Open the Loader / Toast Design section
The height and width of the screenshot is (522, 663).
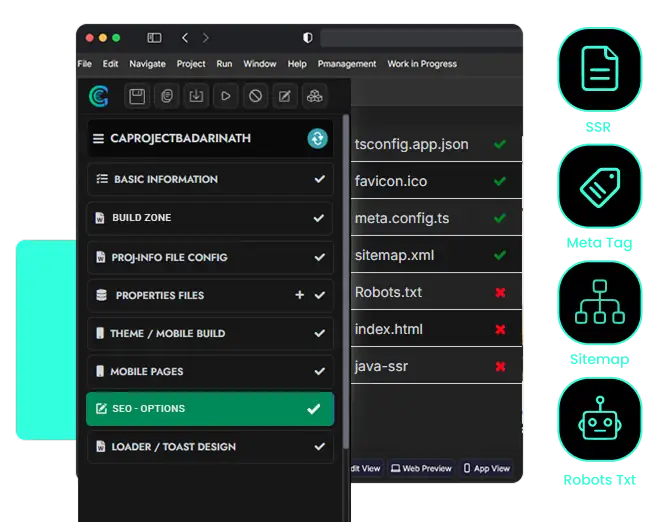[x=210, y=446]
